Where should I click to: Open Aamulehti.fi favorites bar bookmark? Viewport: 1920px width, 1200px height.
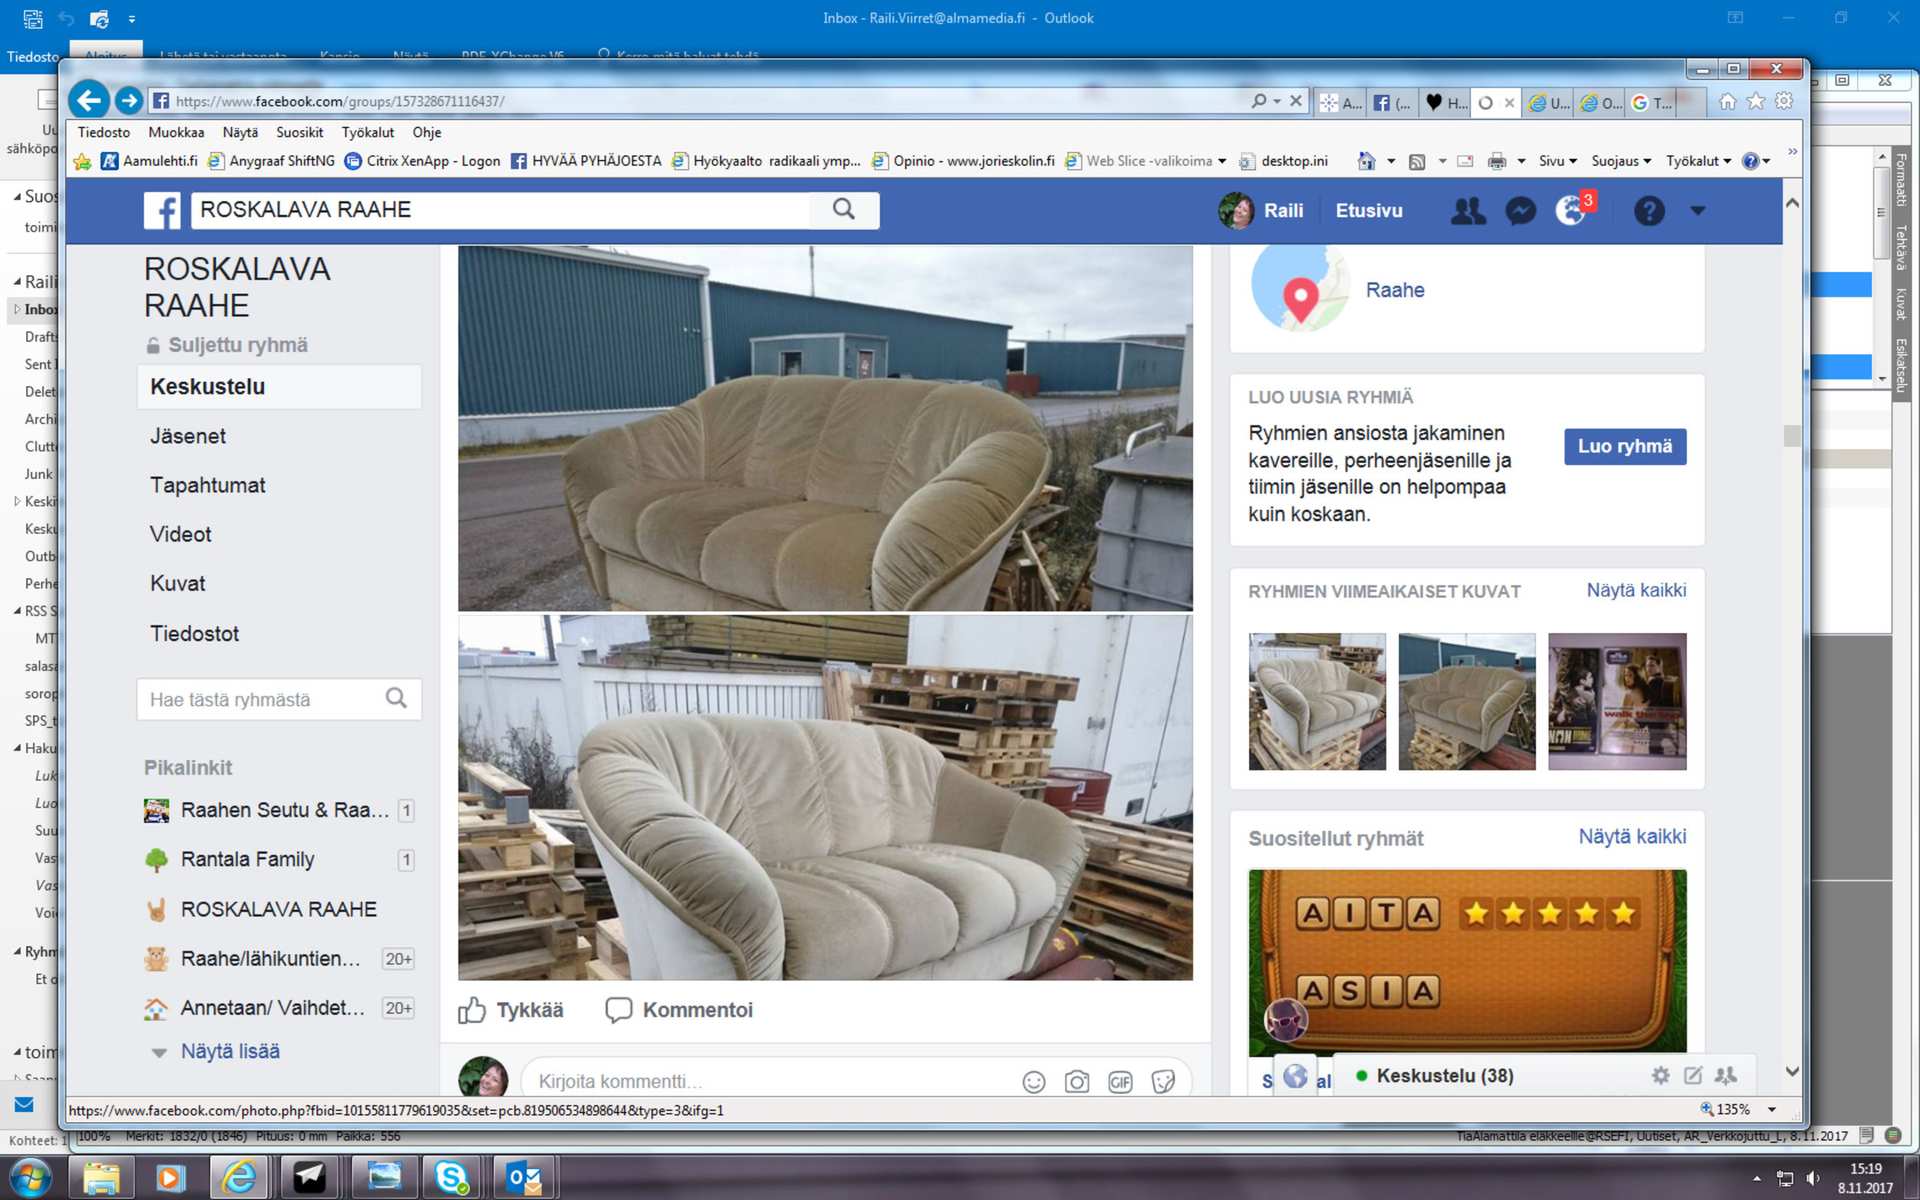click(149, 161)
